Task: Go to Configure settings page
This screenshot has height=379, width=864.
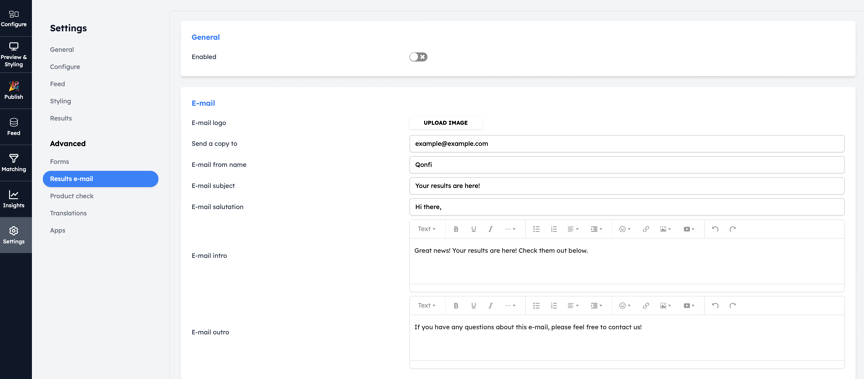Action: [65, 67]
